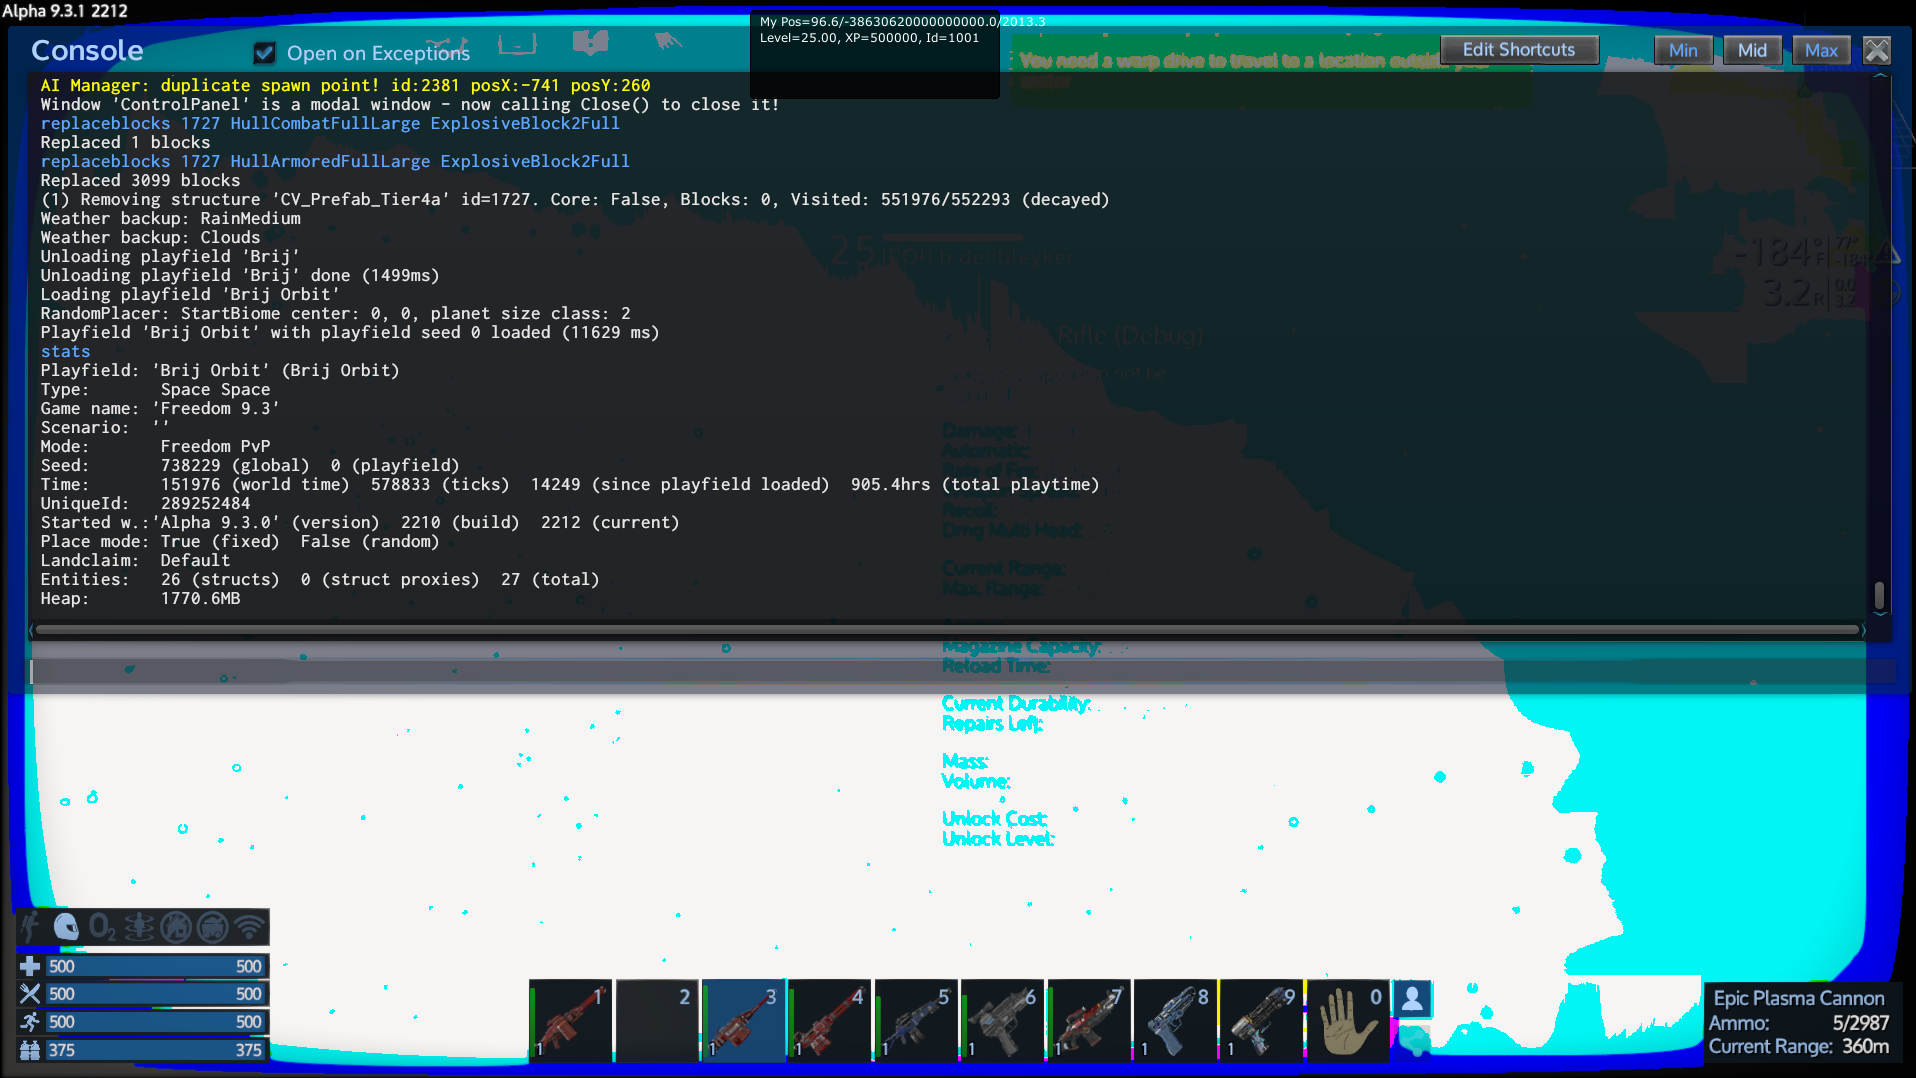The height and width of the screenshot is (1078, 1916).
Task: Click the player profile icon beside hotbar
Action: [x=1413, y=998]
